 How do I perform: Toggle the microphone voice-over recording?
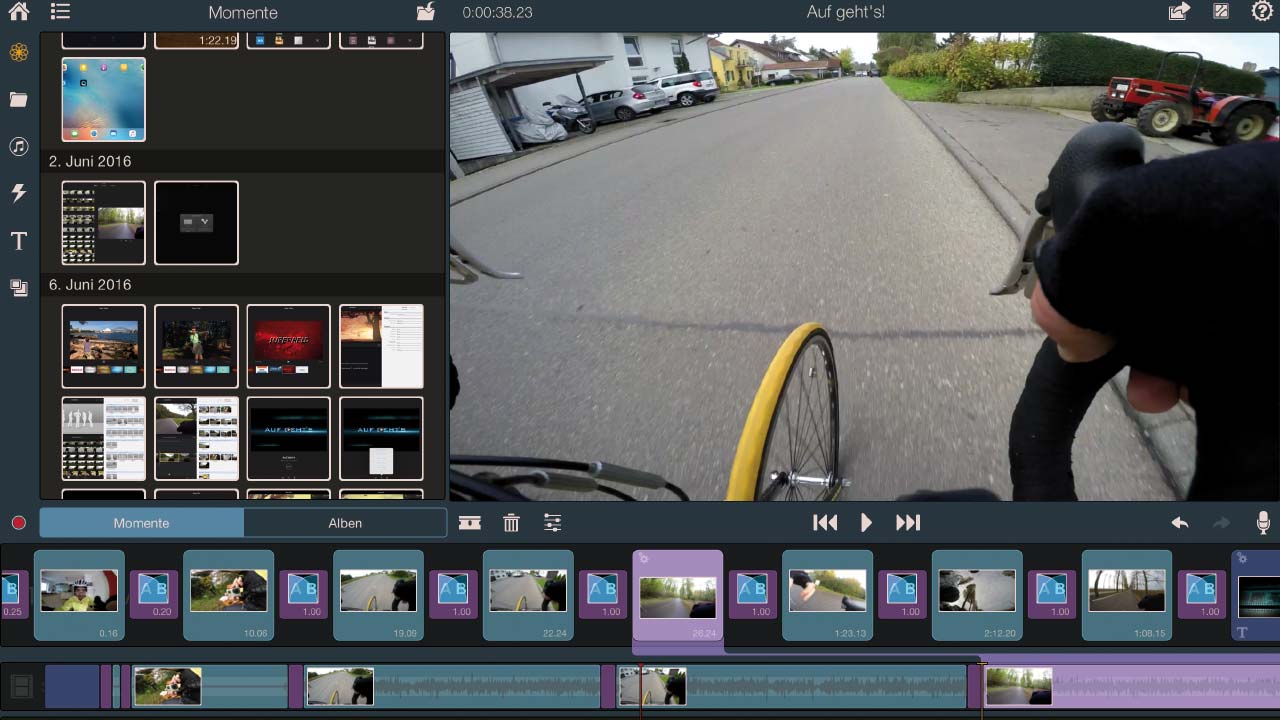tap(1263, 523)
